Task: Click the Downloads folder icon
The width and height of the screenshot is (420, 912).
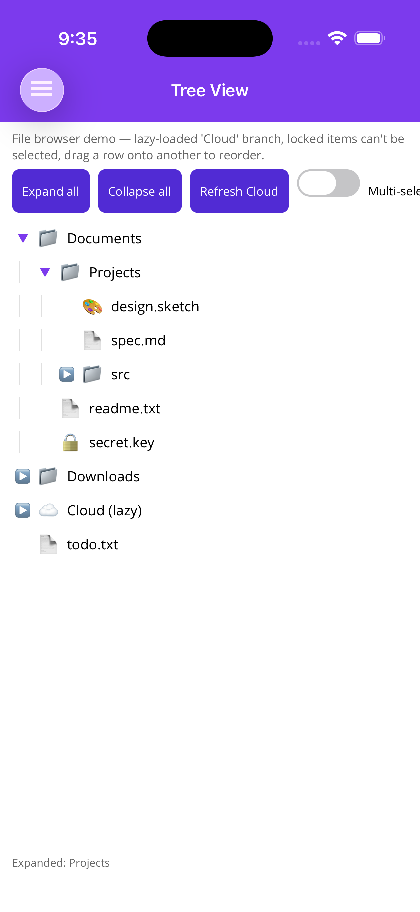Action: 48,476
